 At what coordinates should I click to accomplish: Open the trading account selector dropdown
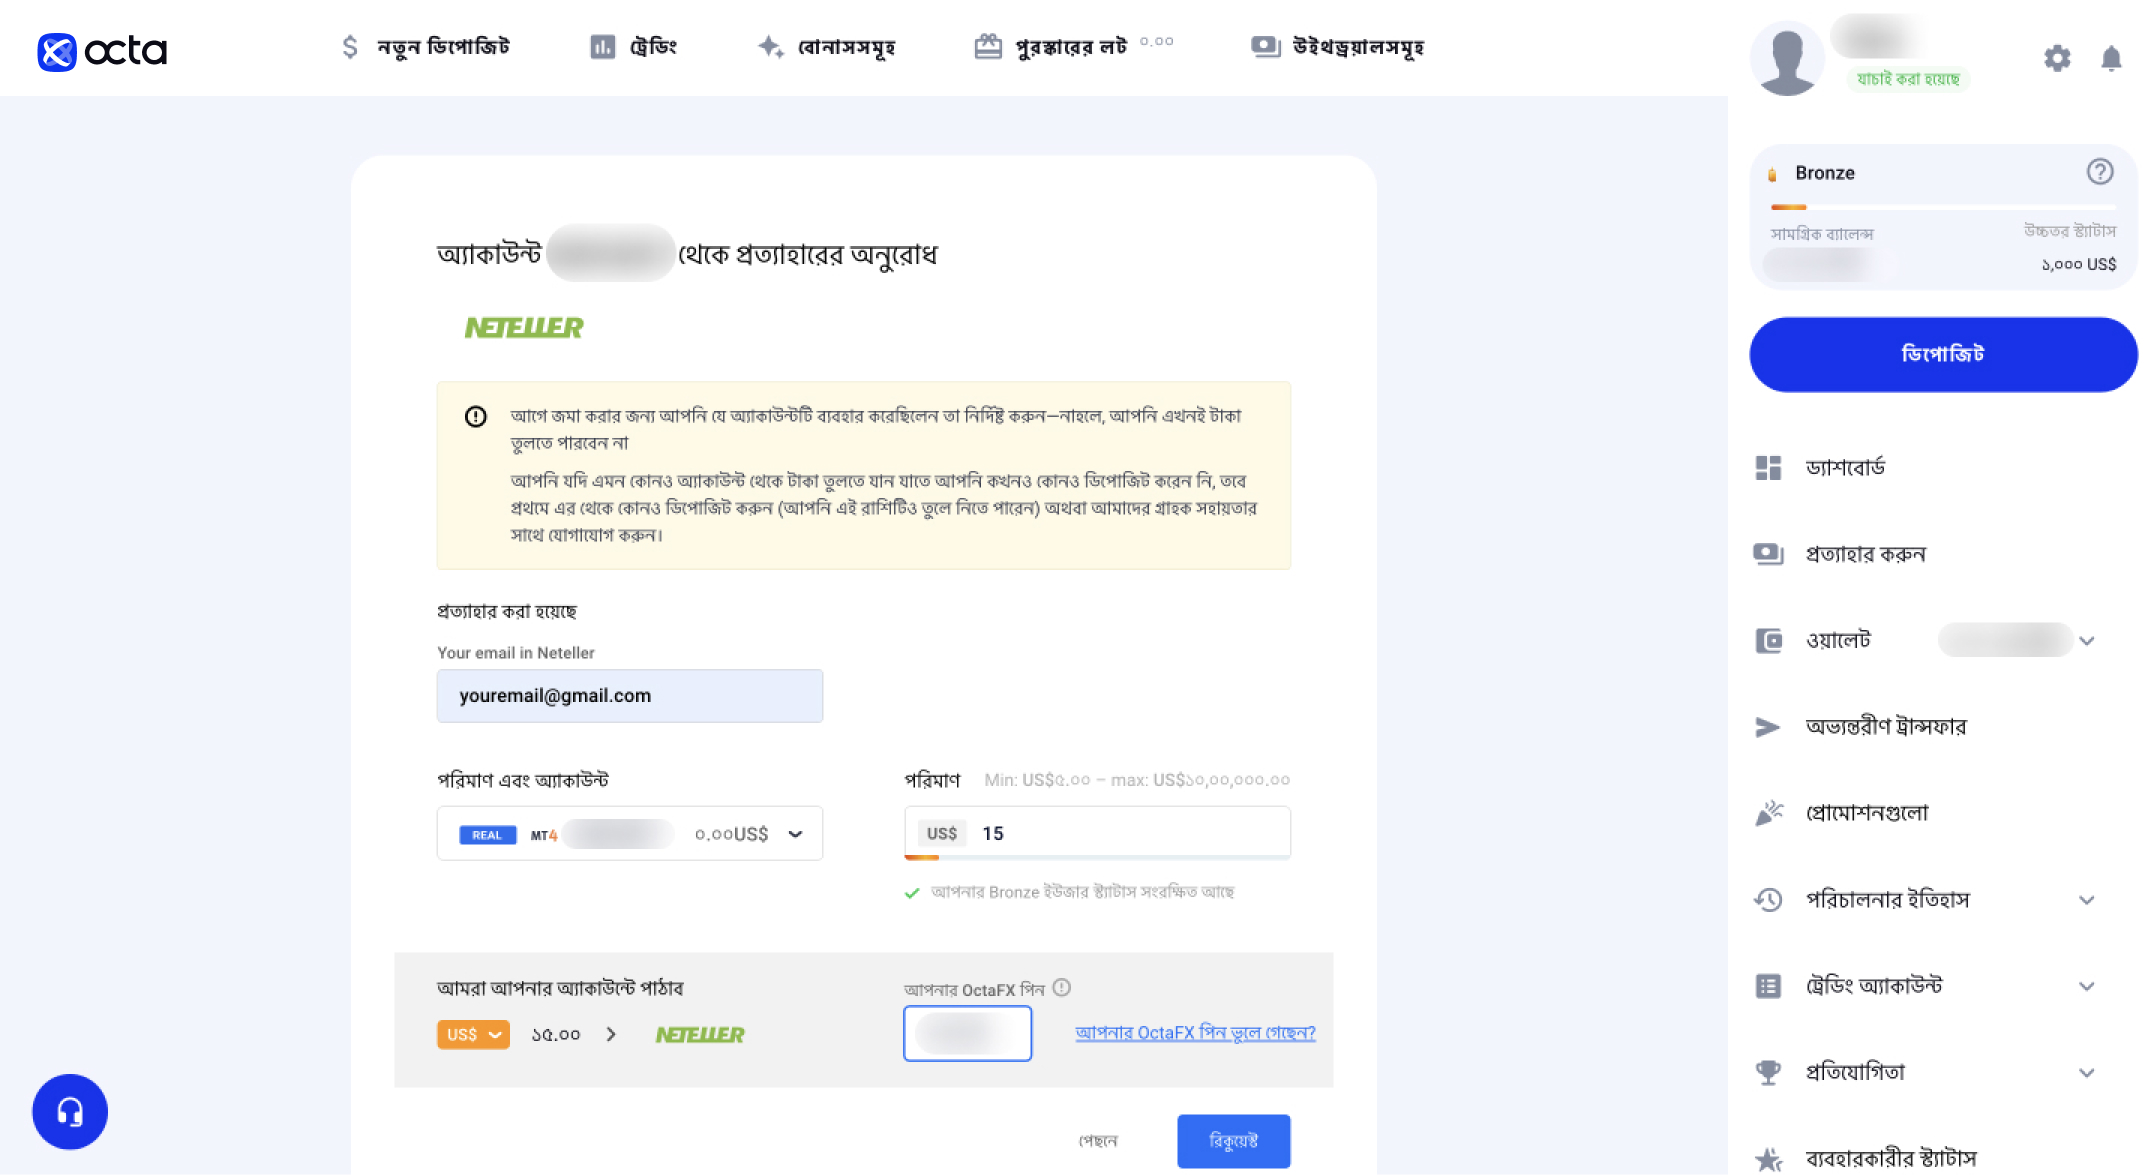(x=630, y=833)
